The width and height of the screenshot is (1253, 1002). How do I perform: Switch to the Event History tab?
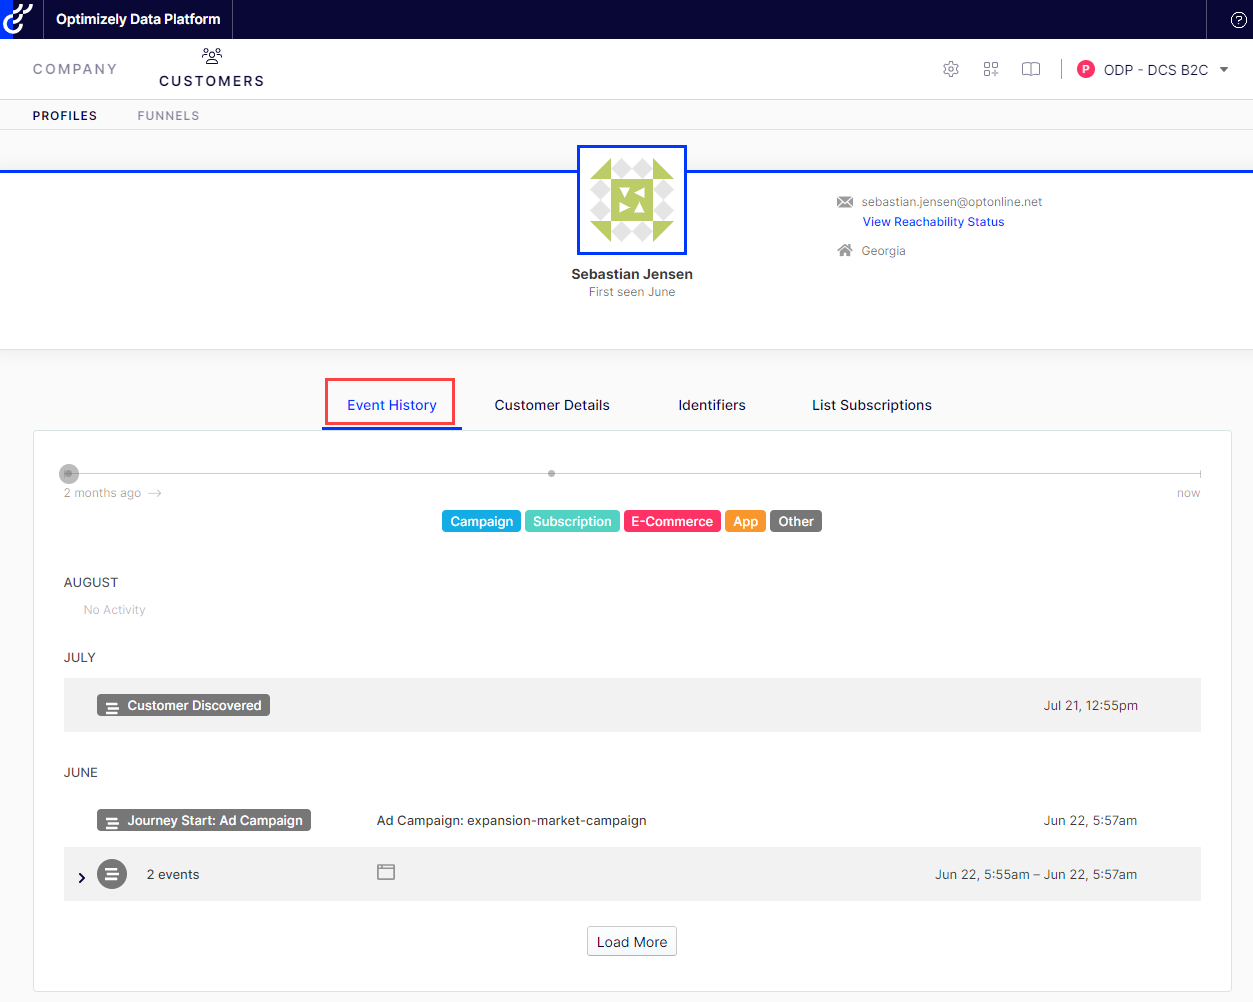click(392, 405)
